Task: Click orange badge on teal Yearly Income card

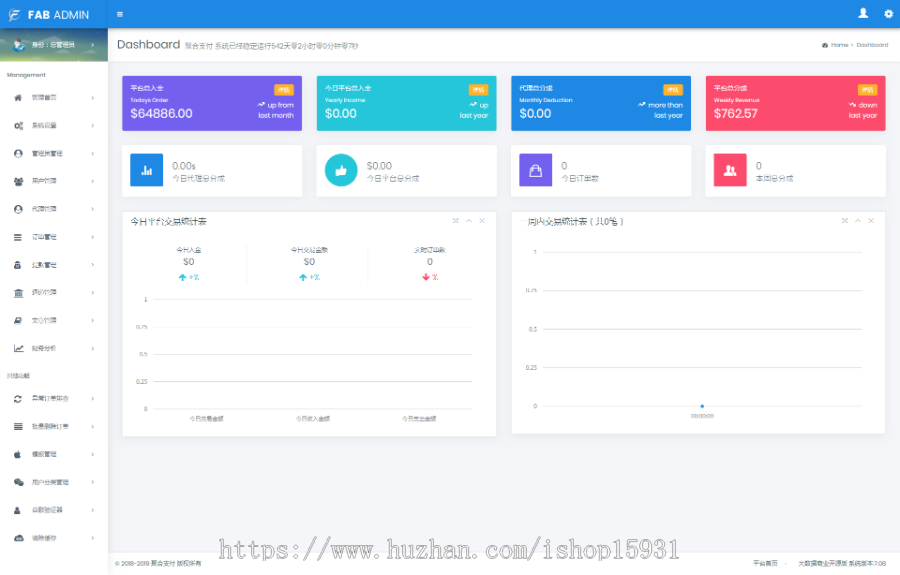Action: 478,90
